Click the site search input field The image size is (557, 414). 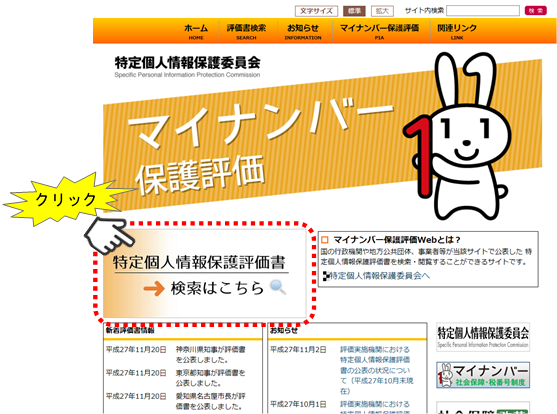483,11
